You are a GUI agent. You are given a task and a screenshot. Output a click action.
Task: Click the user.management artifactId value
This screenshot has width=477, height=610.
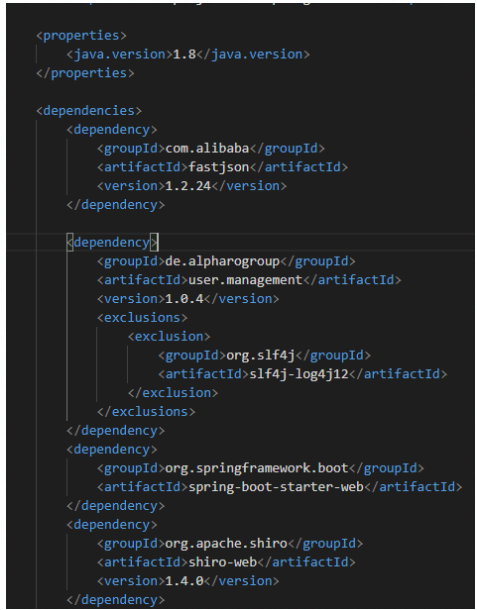[x=246, y=280]
